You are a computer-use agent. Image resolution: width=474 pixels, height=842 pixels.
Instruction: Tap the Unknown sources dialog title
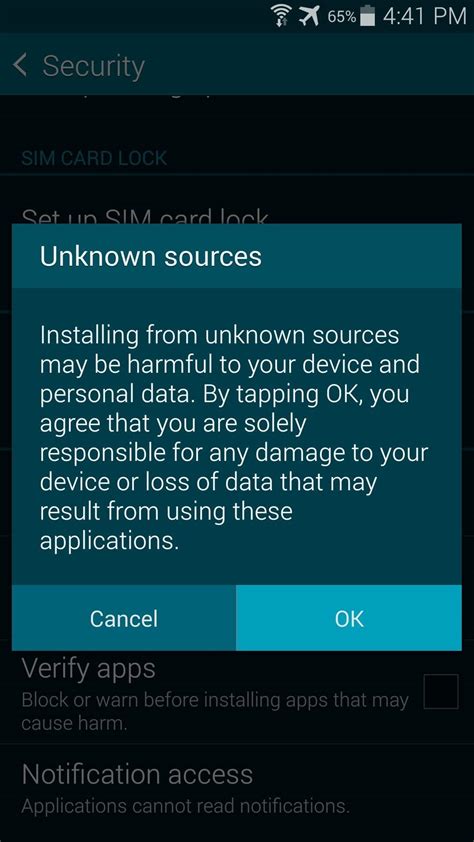(151, 256)
